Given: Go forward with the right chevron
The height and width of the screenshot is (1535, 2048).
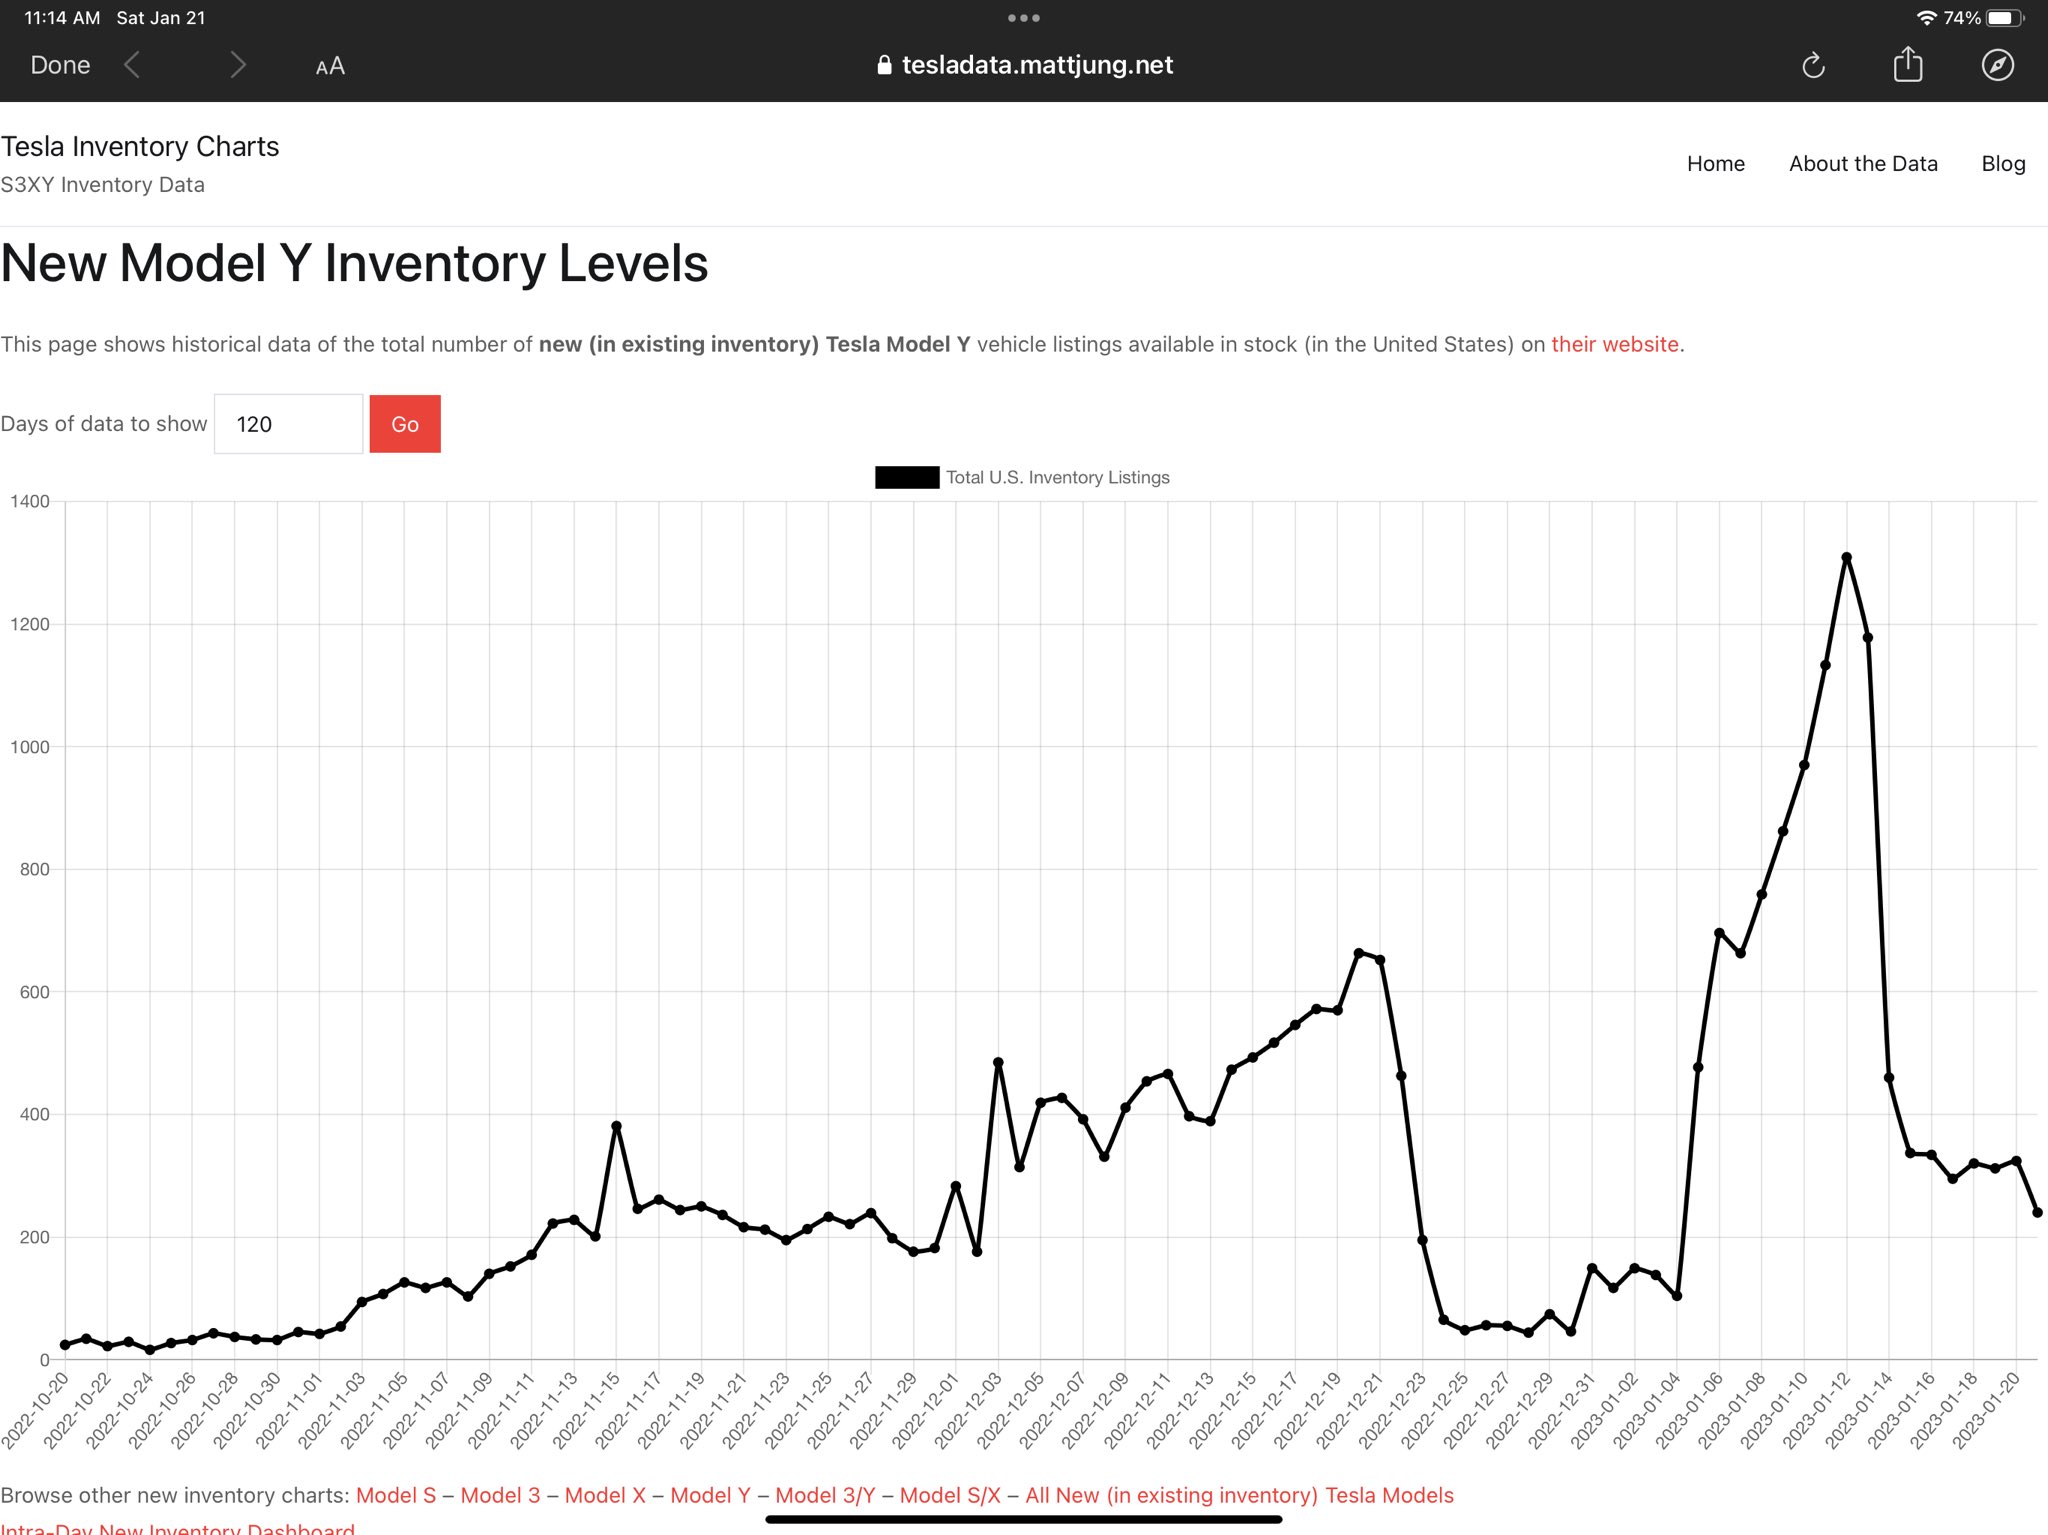Looking at the screenshot, I should pyautogui.click(x=237, y=65).
